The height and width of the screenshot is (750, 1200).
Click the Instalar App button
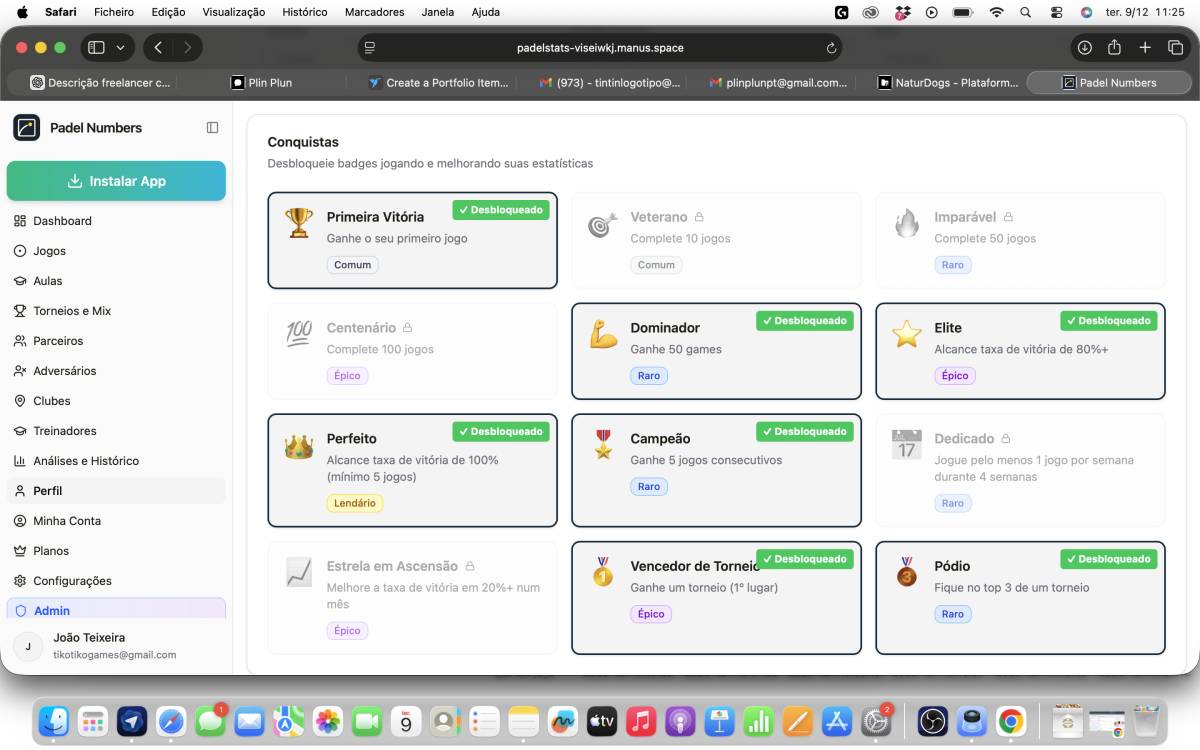click(116, 181)
